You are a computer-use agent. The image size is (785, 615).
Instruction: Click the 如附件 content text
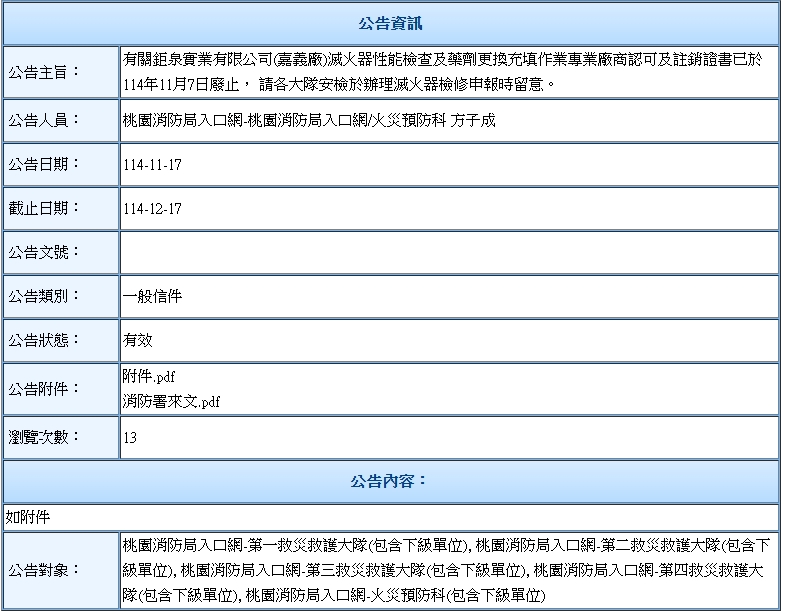coord(27,517)
